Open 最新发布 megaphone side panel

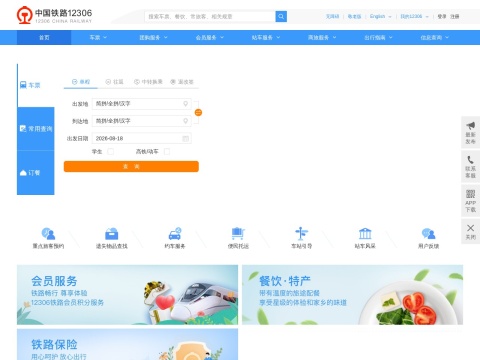click(470, 133)
